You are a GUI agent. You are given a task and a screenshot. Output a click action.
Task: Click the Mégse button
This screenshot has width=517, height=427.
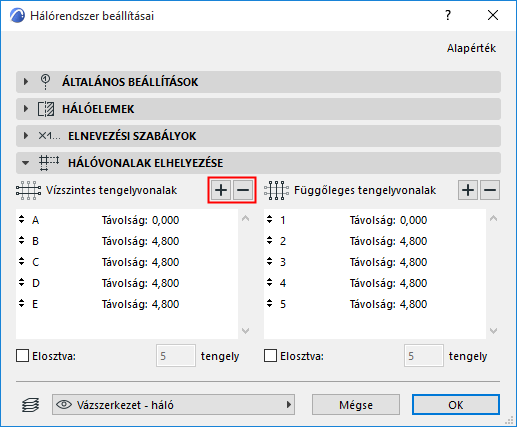pos(356,405)
